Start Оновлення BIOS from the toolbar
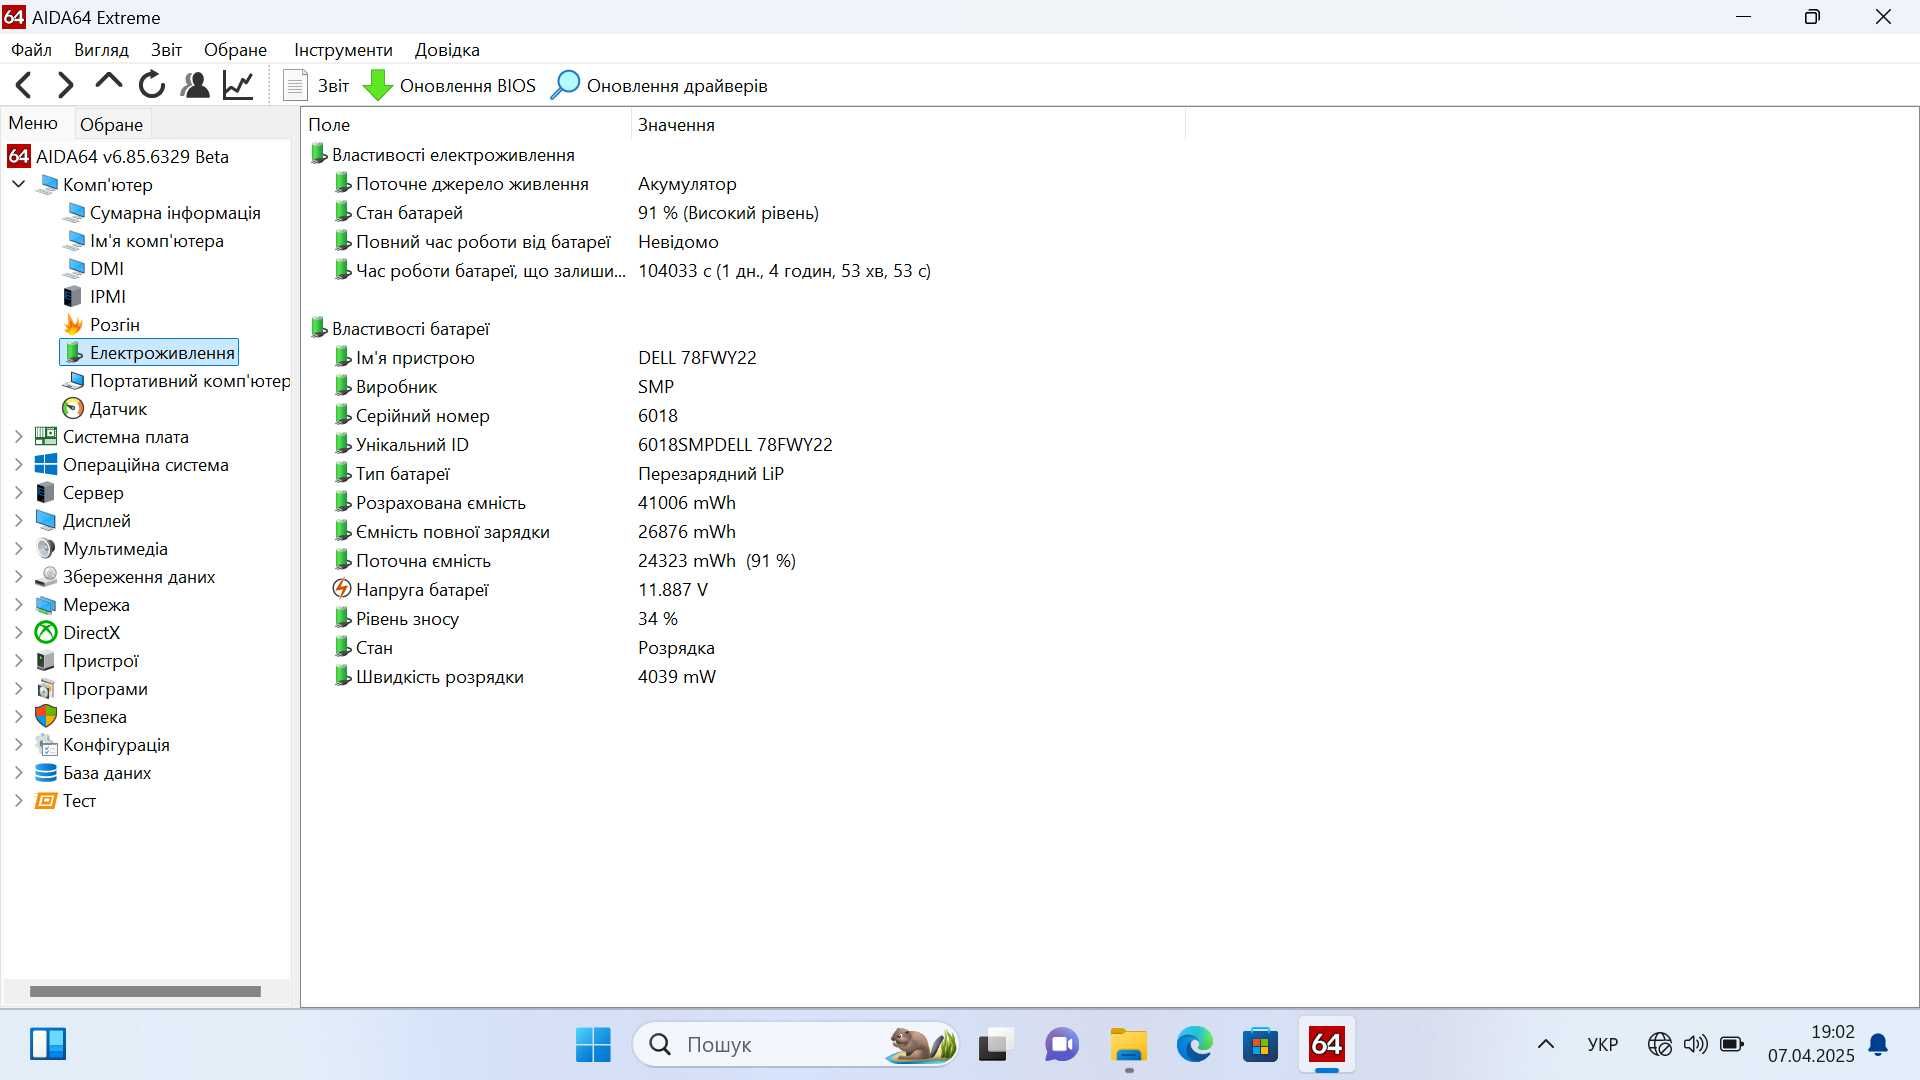The width and height of the screenshot is (1920, 1080). pos(449,86)
